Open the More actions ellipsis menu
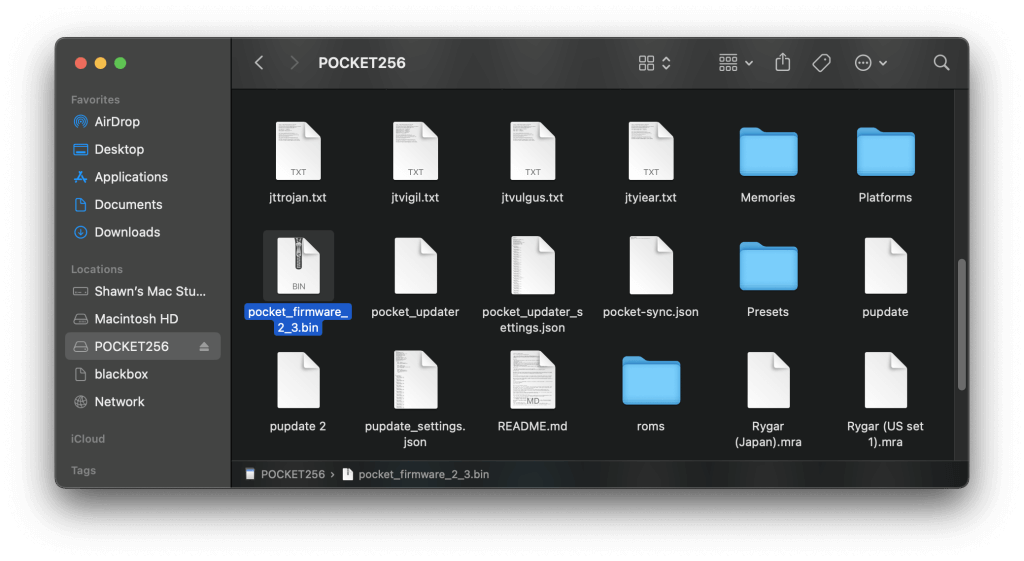The height and width of the screenshot is (561, 1024). pos(870,63)
